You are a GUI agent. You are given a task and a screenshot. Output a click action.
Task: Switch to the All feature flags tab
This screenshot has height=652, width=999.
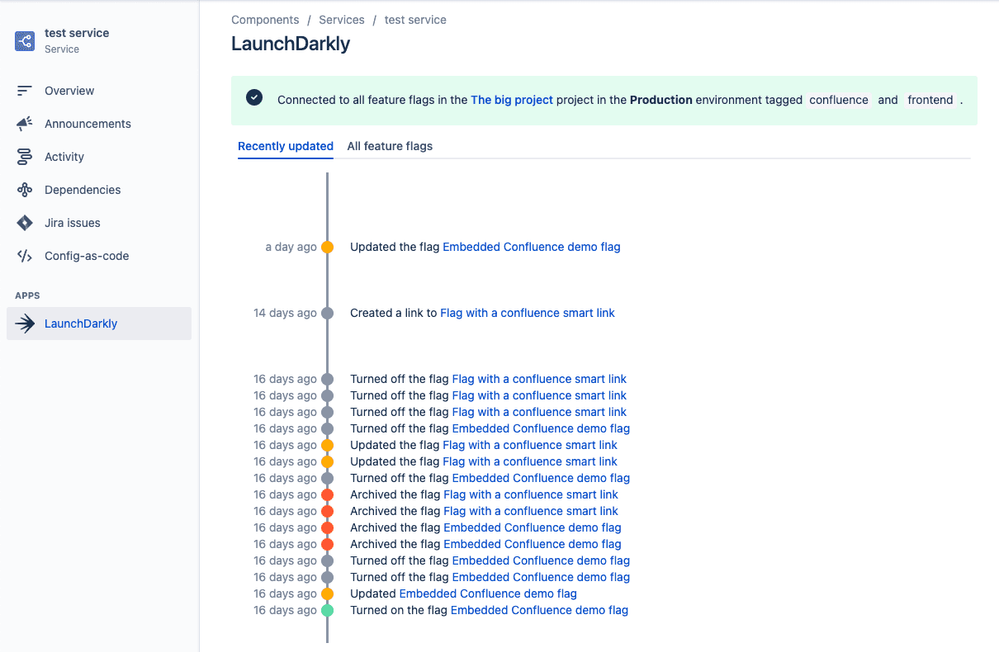click(x=389, y=146)
